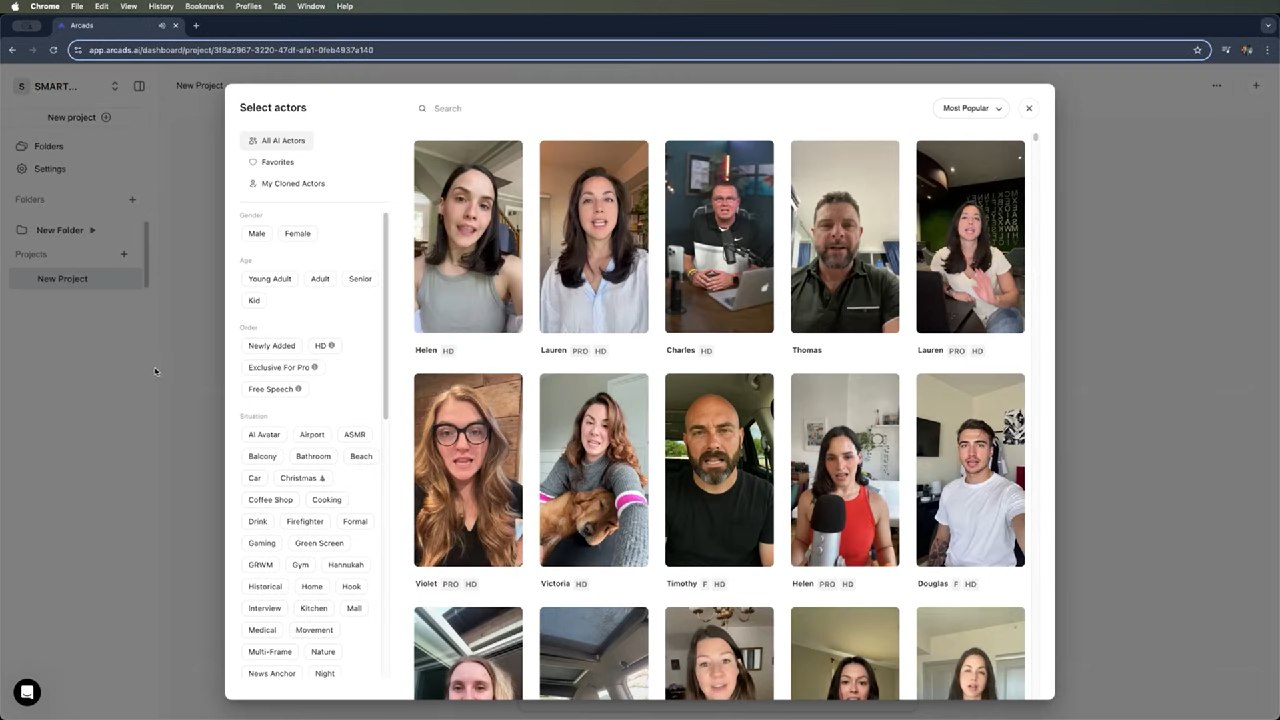Toggle the Female gender filter
1280x720 pixels.
pos(298,234)
